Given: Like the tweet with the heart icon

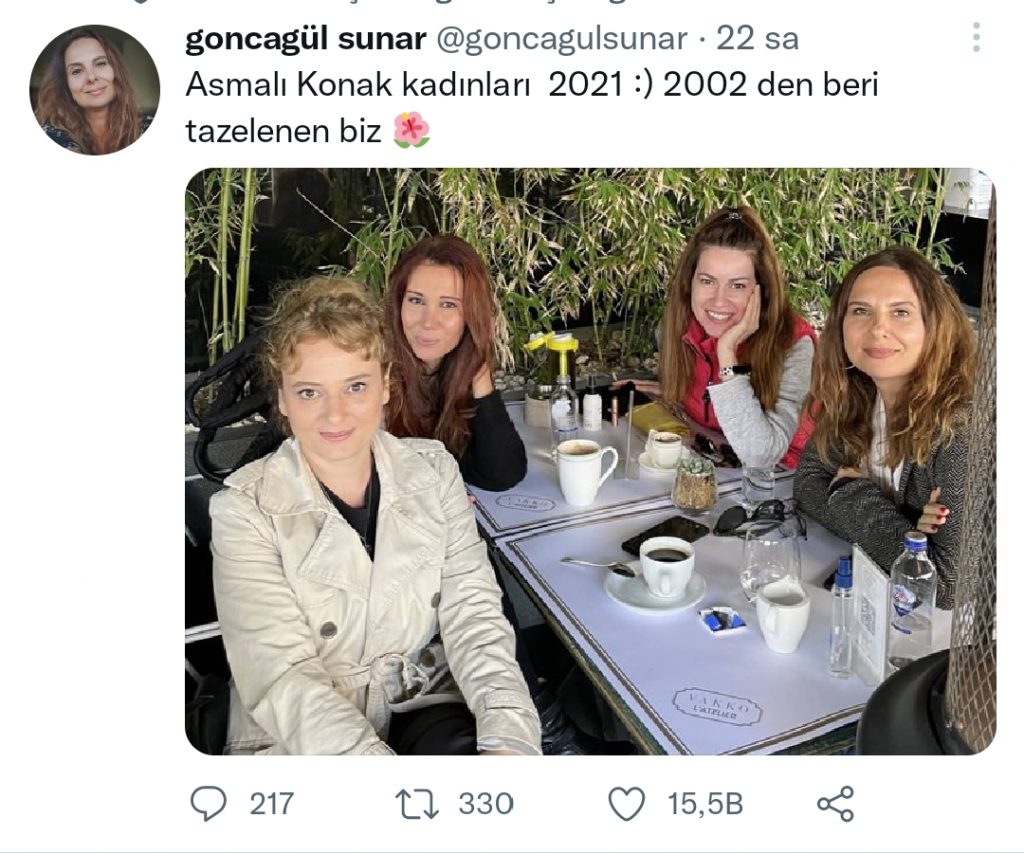Looking at the screenshot, I should click(627, 803).
